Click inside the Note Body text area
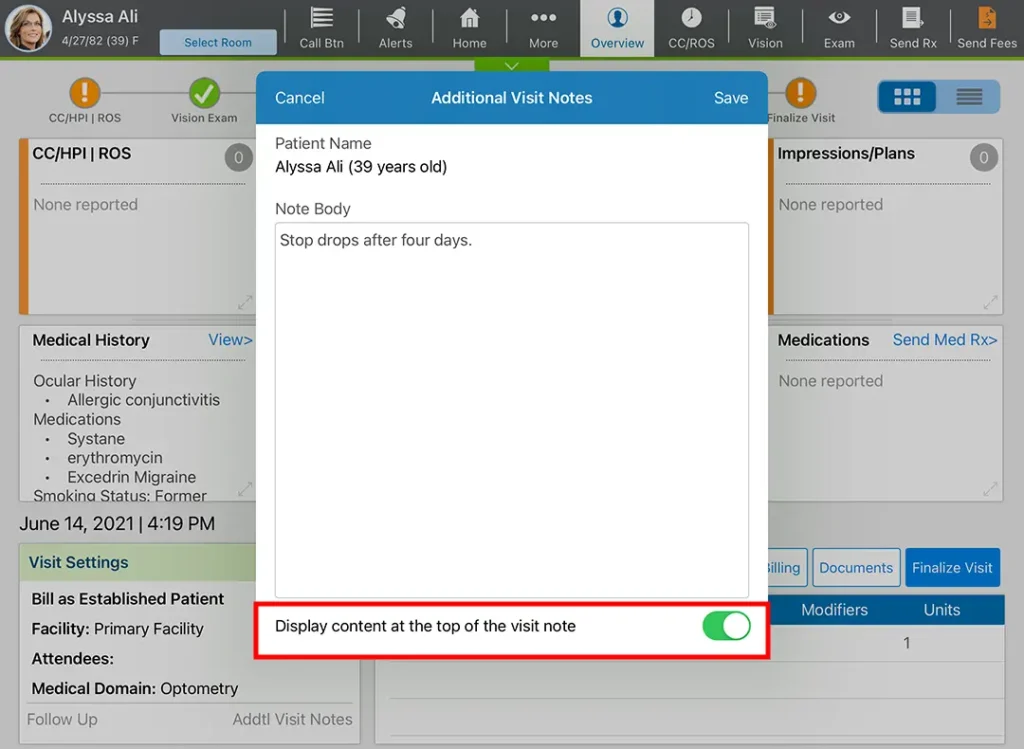This screenshot has height=749, width=1024. click(511, 409)
